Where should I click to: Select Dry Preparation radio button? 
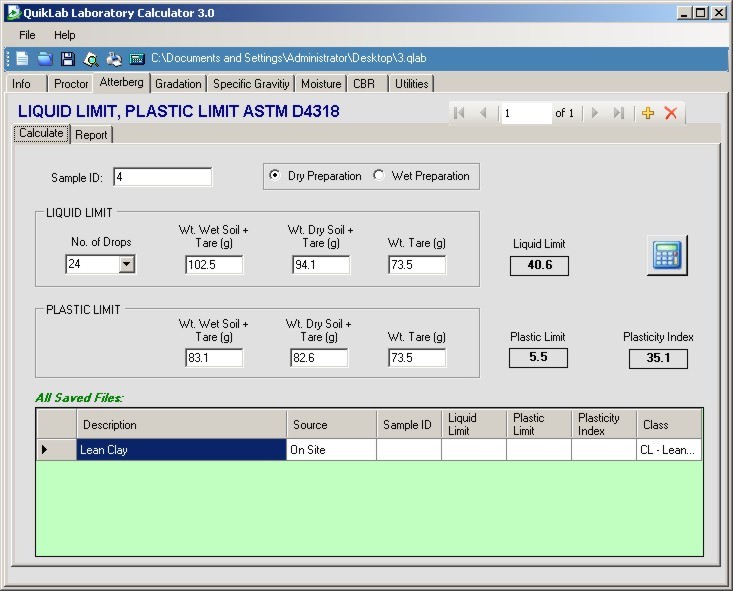[274, 175]
